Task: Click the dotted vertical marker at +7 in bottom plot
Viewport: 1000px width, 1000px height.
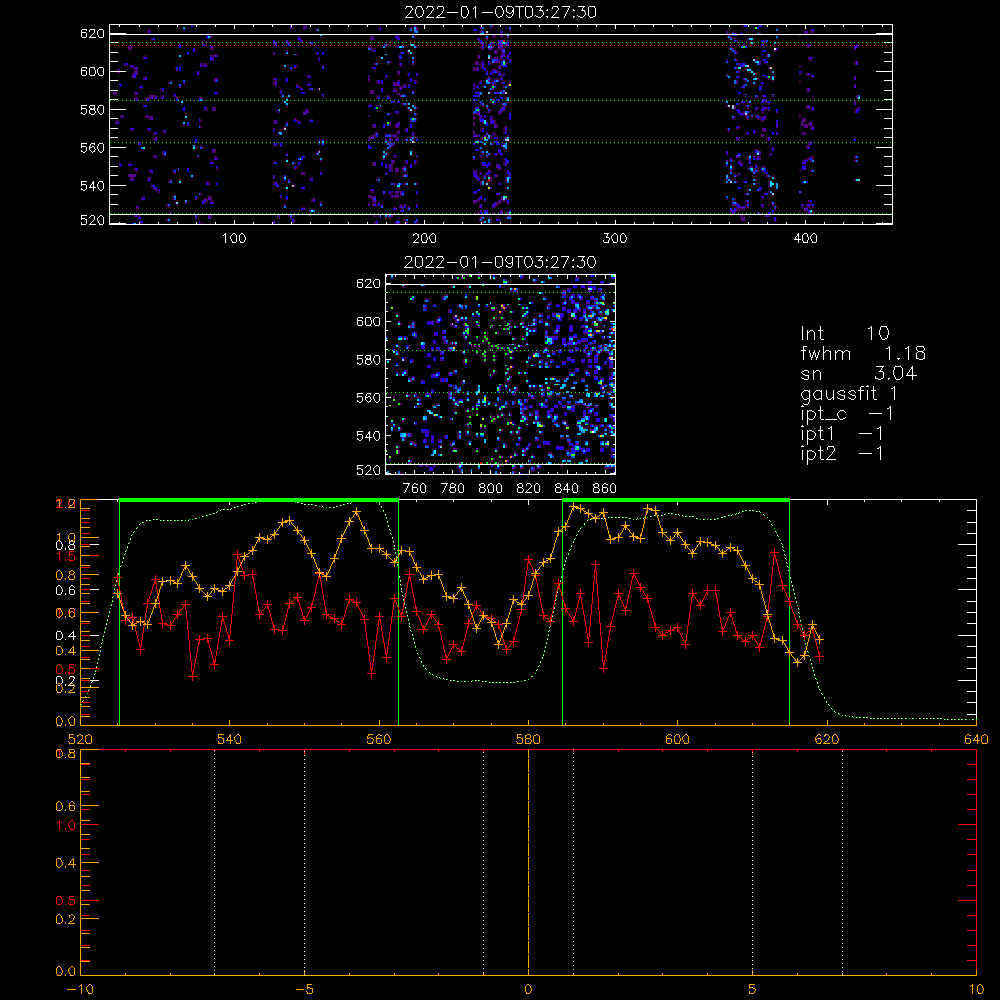Action: pos(842,861)
